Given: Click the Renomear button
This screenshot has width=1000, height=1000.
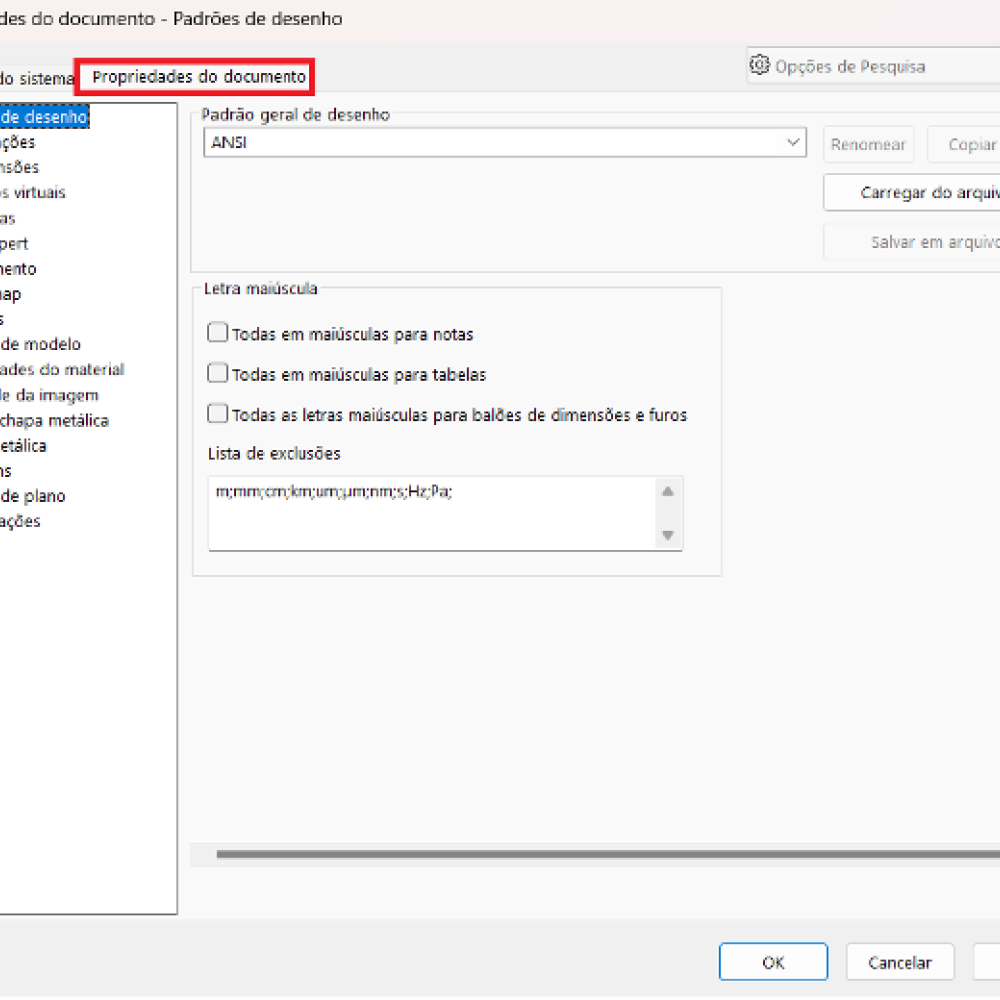Looking at the screenshot, I should 867,145.
